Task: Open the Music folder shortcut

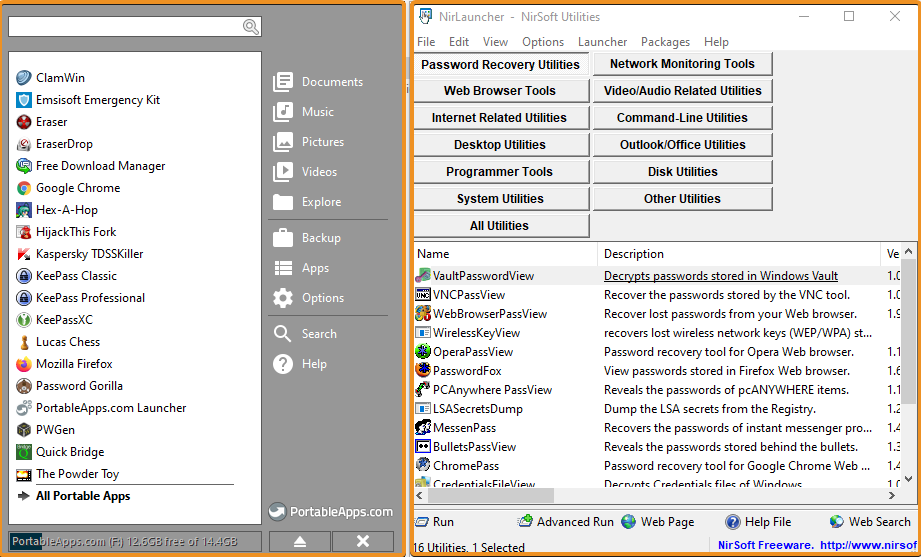Action: (303, 112)
